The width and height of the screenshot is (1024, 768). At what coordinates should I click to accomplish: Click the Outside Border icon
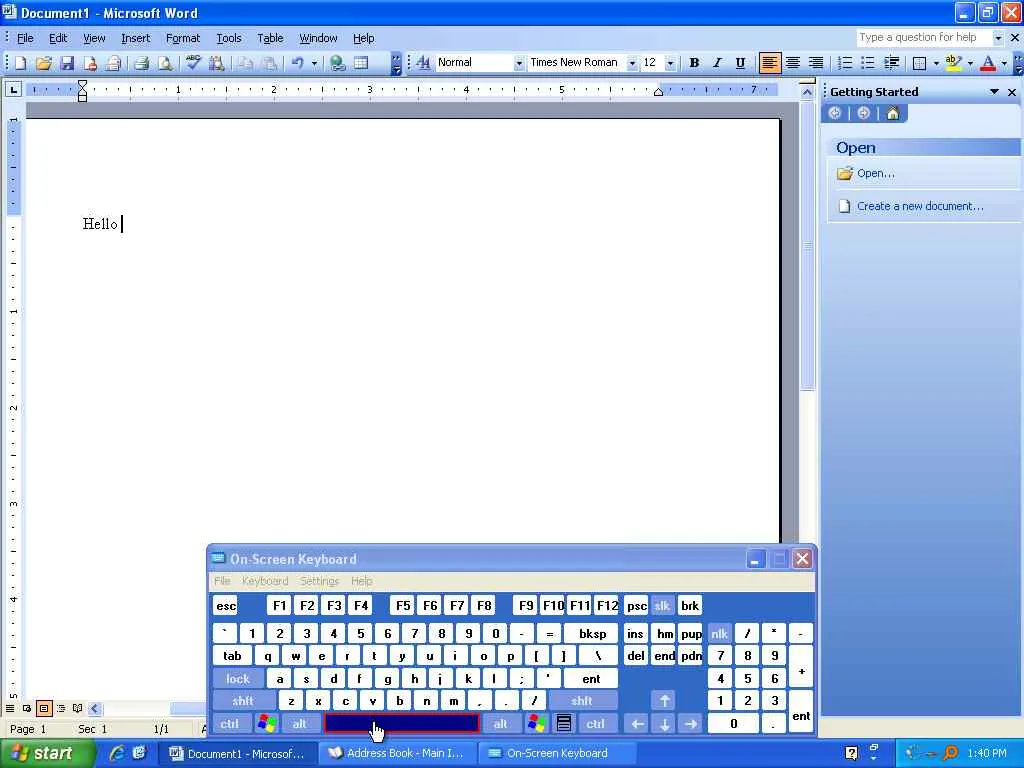point(919,63)
